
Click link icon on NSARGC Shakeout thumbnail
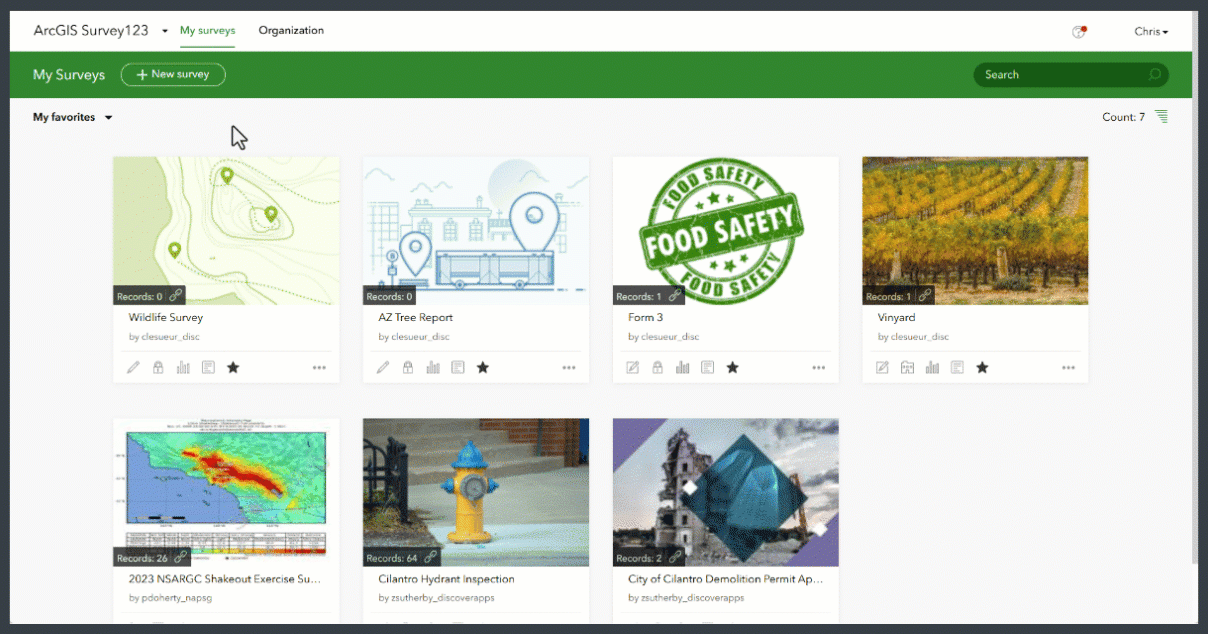point(181,558)
